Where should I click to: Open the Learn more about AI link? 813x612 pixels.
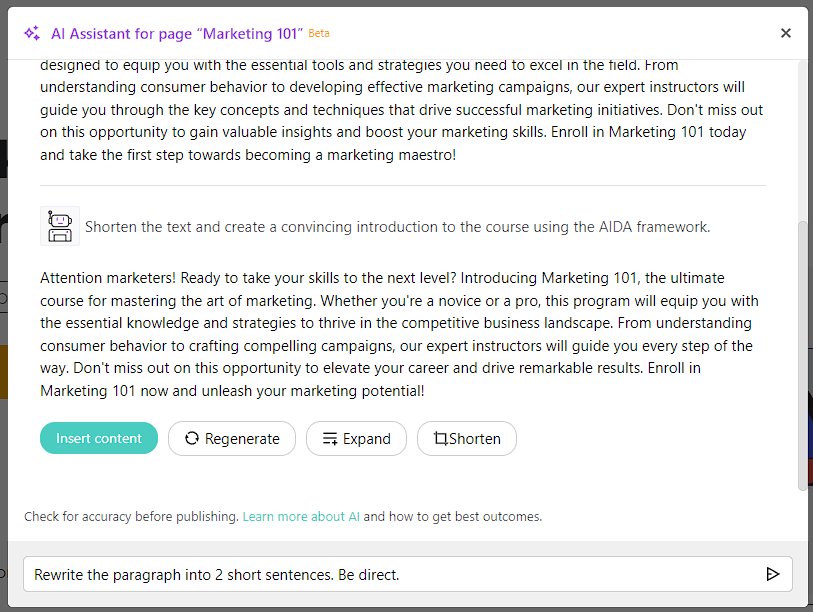pos(301,516)
